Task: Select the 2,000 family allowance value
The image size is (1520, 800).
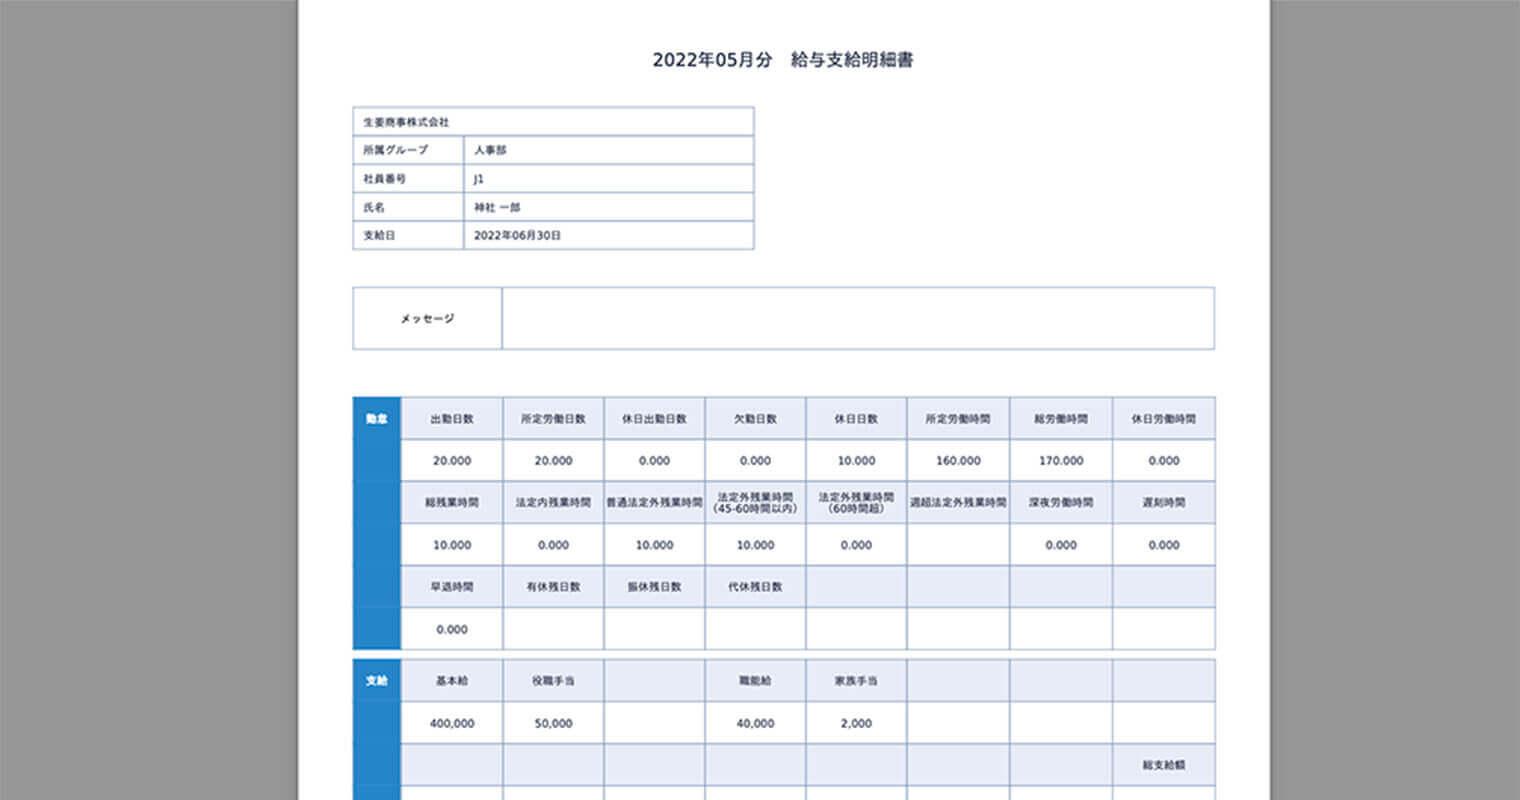Action: 856,723
